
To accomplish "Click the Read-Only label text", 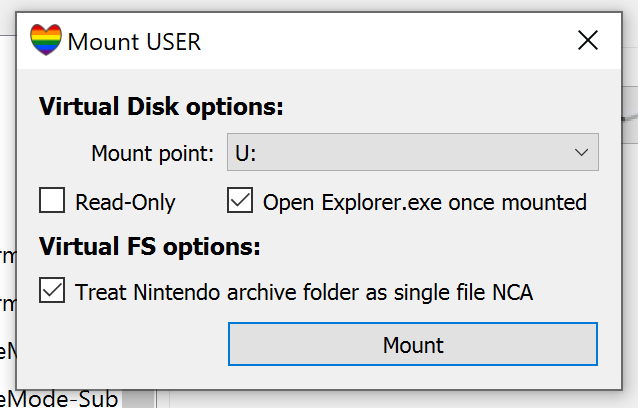I will (x=125, y=202).
